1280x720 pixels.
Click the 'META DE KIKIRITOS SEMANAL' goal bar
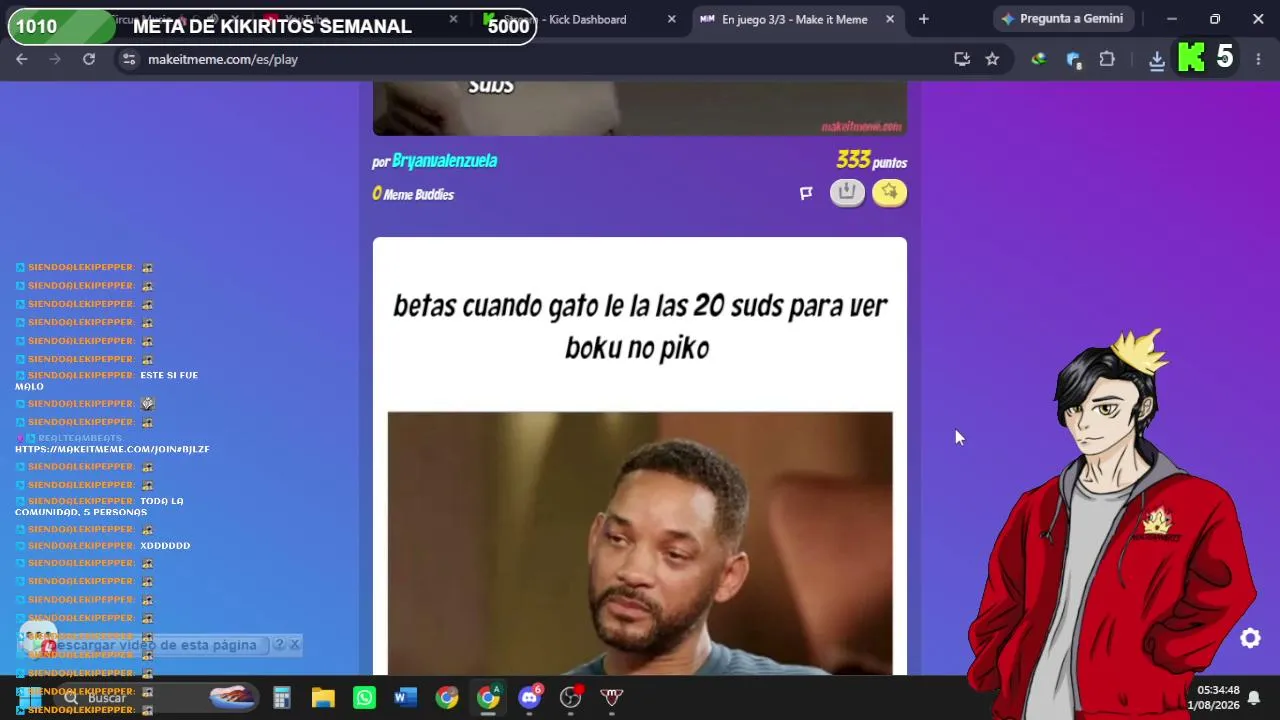click(272, 27)
